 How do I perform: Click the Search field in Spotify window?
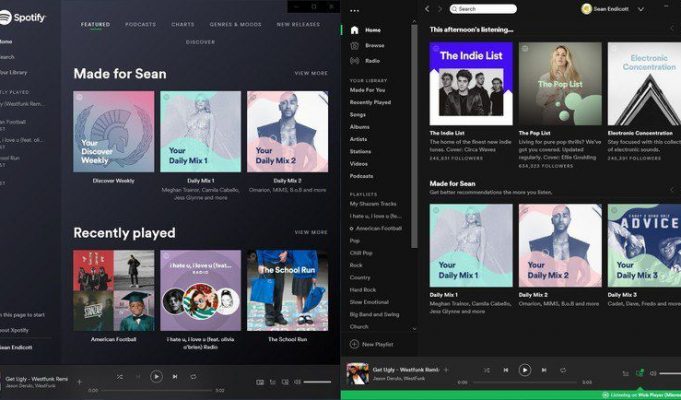[x=483, y=9]
